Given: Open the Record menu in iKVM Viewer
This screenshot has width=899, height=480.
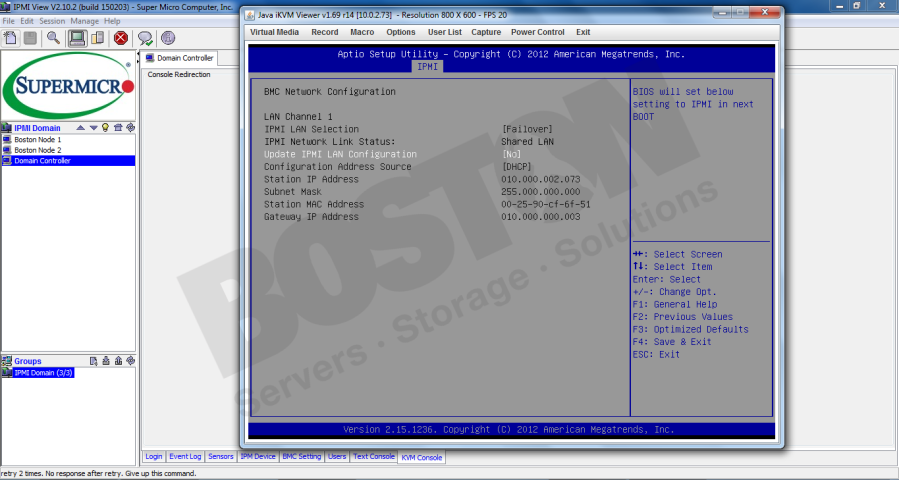Looking at the screenshot, I should (x=325, y=32).
